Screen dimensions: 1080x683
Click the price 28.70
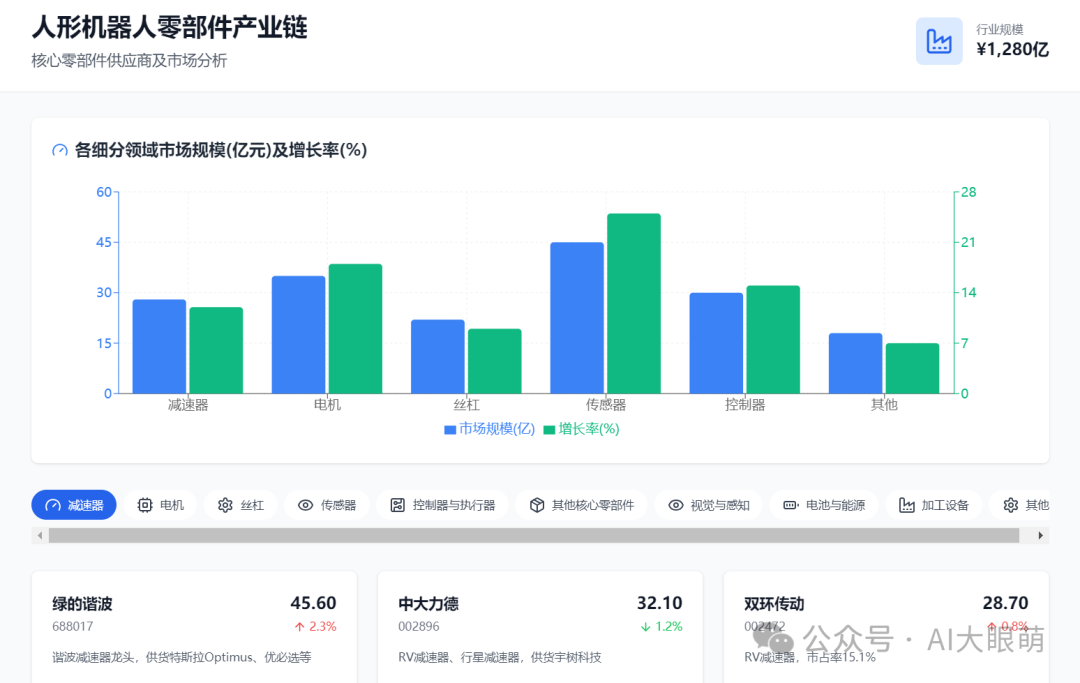coord(1005,603)
